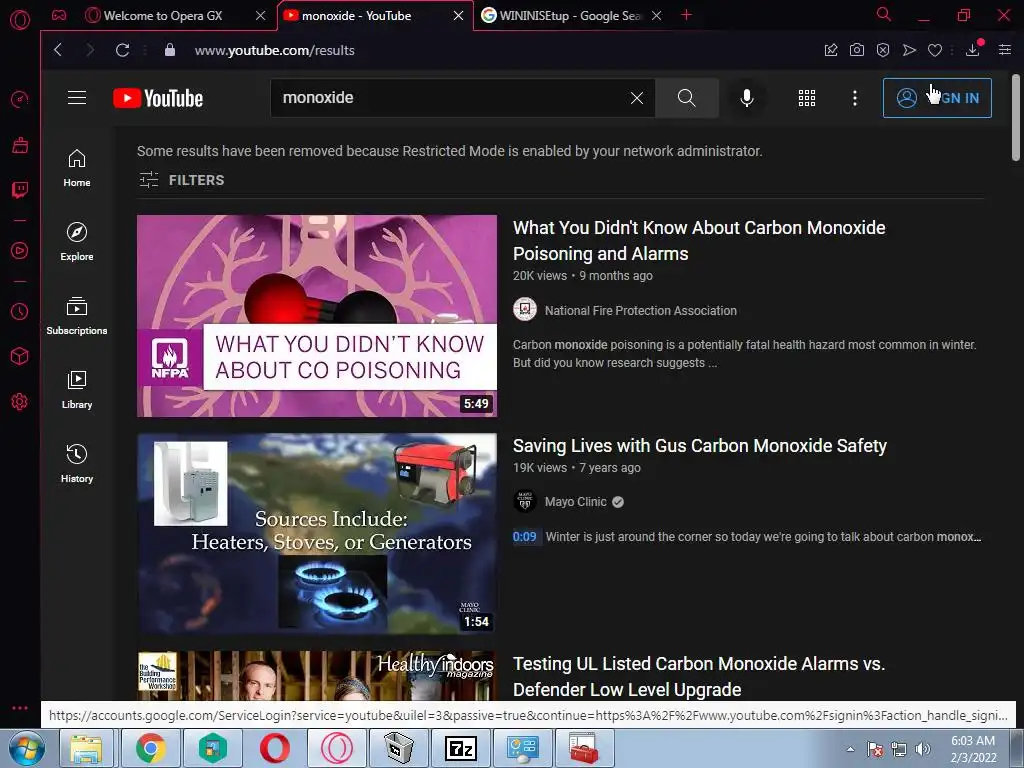Open the downloads icon in toolbar
The height and width of the screenshot is (768, 1024).
tap(973, 49)
